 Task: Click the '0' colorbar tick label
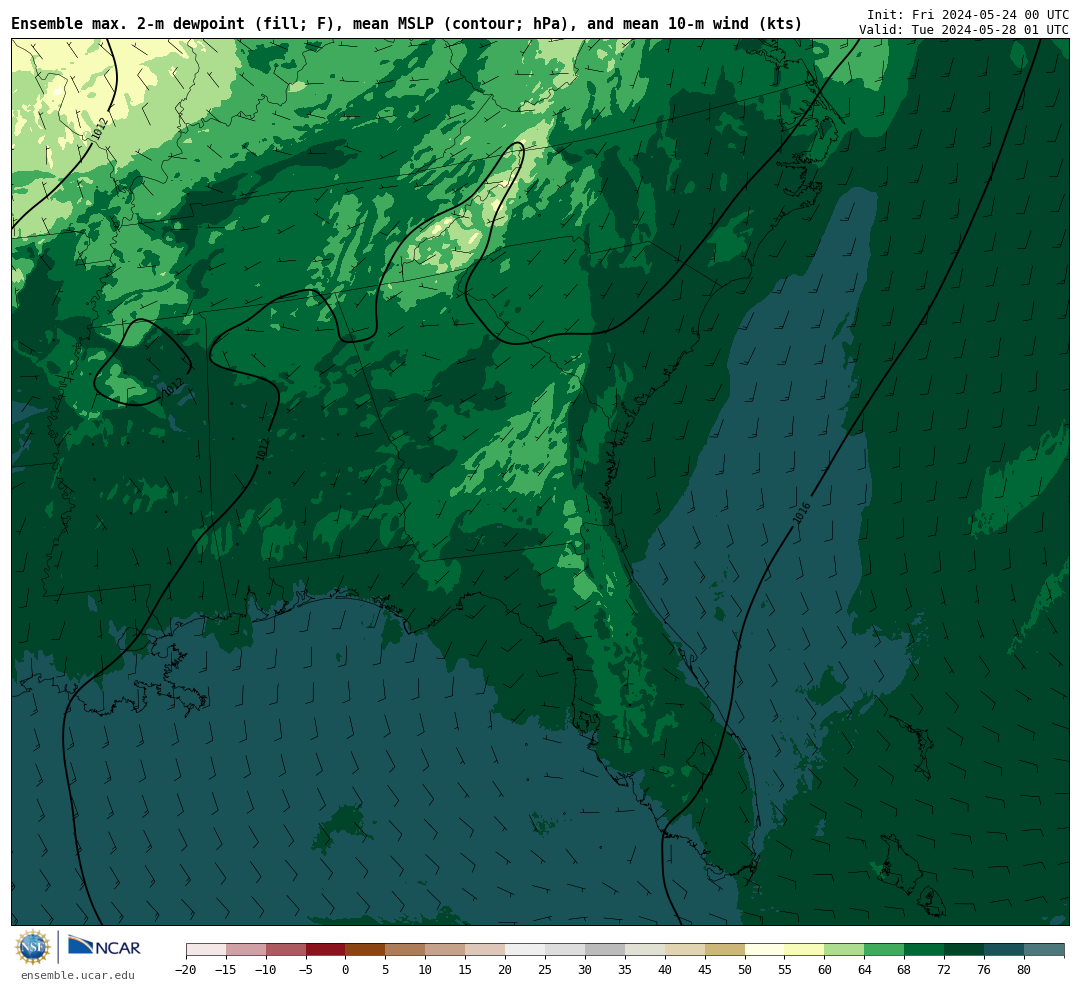pos(346,970)
